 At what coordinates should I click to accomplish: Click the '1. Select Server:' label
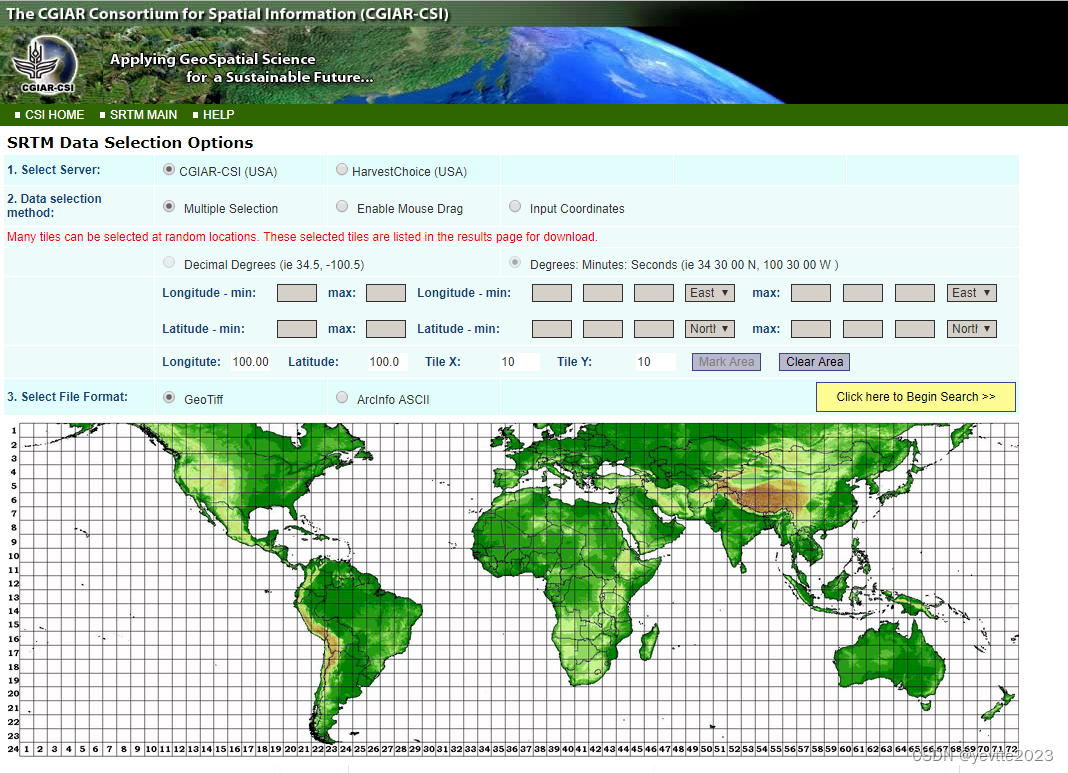[54, 170]
